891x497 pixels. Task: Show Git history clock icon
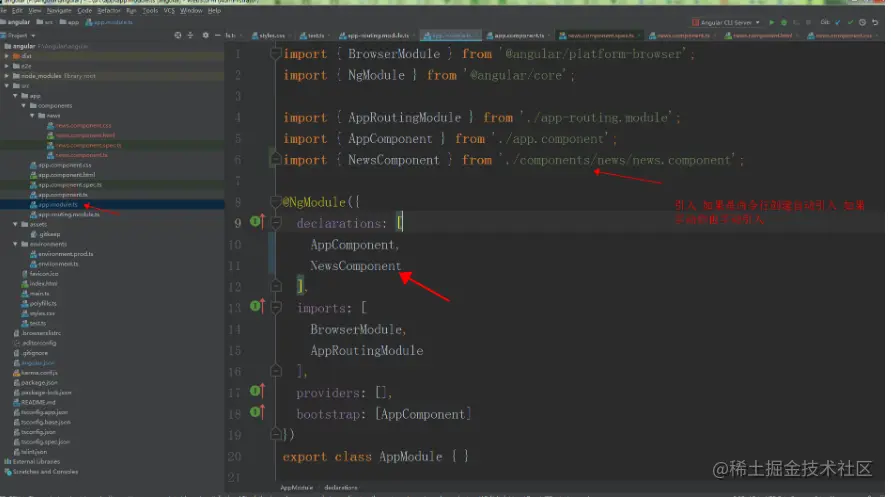[x=863, y=23]
